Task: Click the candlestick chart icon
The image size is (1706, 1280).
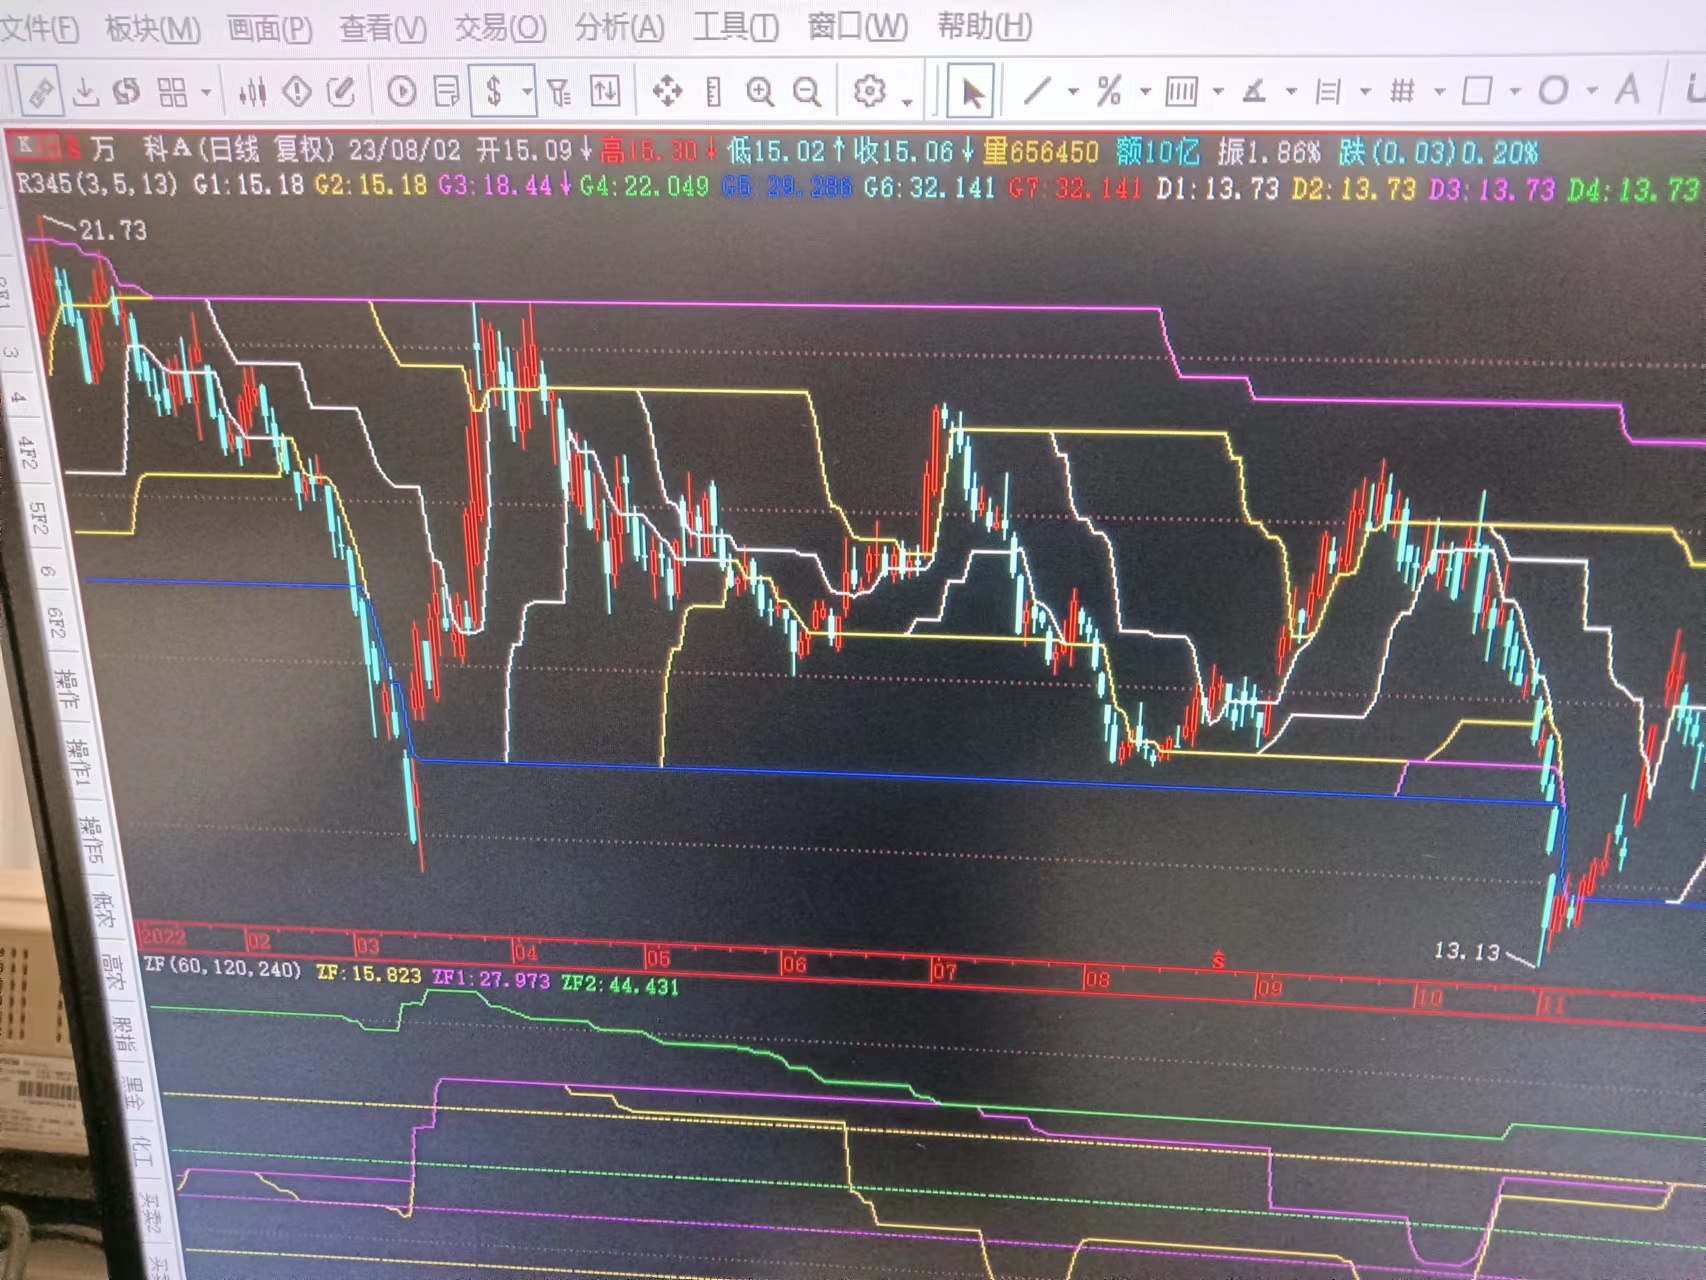Action: [x=253, y=92]
